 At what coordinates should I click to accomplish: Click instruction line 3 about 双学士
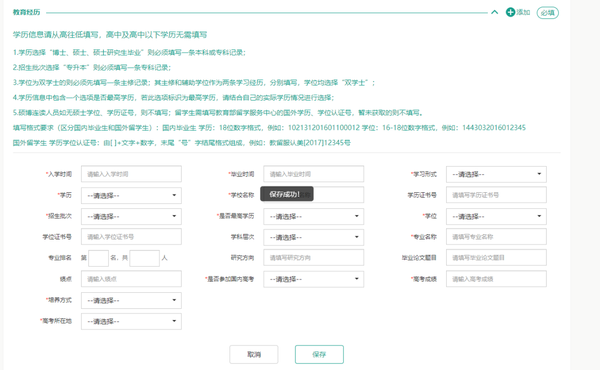pyautogui.click(x=194, y=82)
